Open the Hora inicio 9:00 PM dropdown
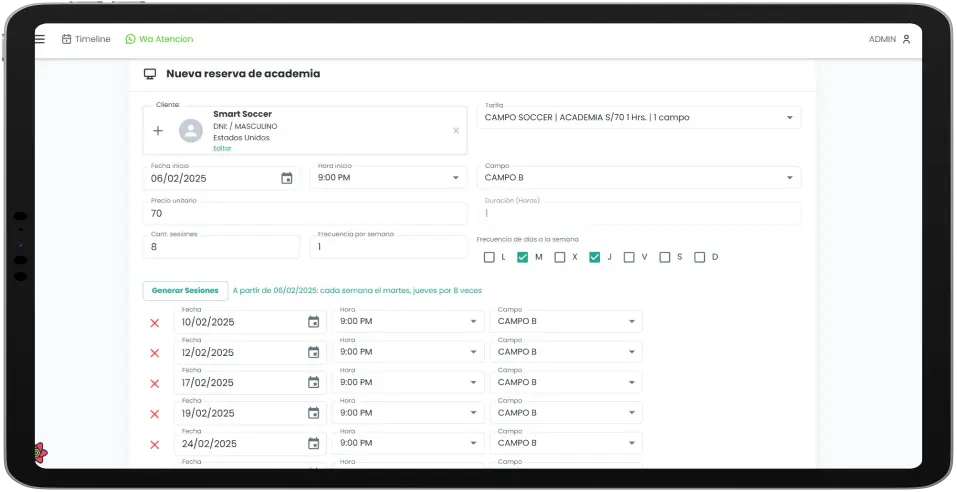957x492 pixels. coord(455,178)
